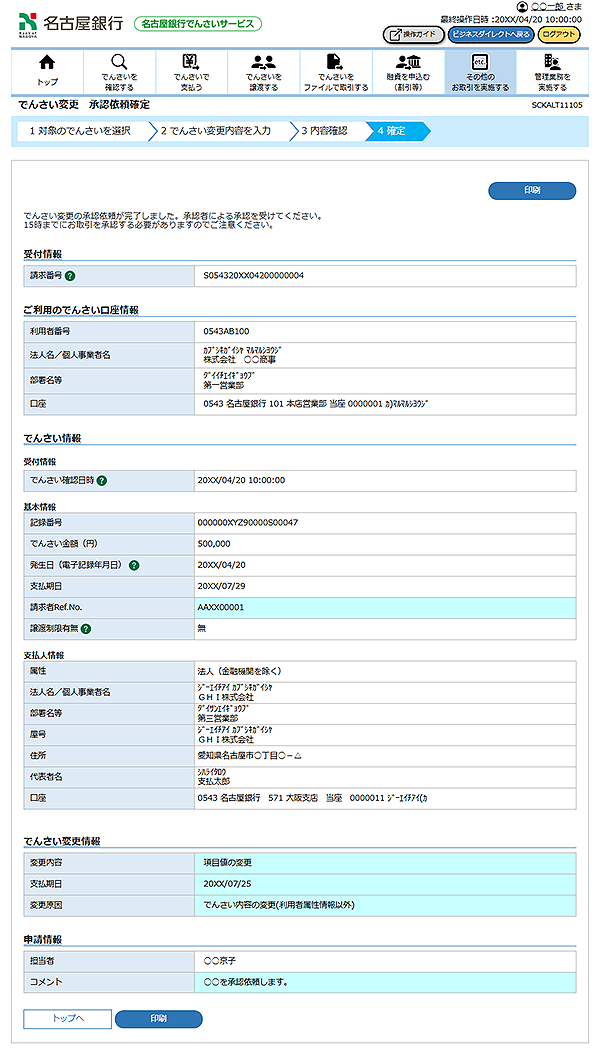Open 管理業務を実施する menu
This screenshot has height=1049, width=600.
(551, 70)
